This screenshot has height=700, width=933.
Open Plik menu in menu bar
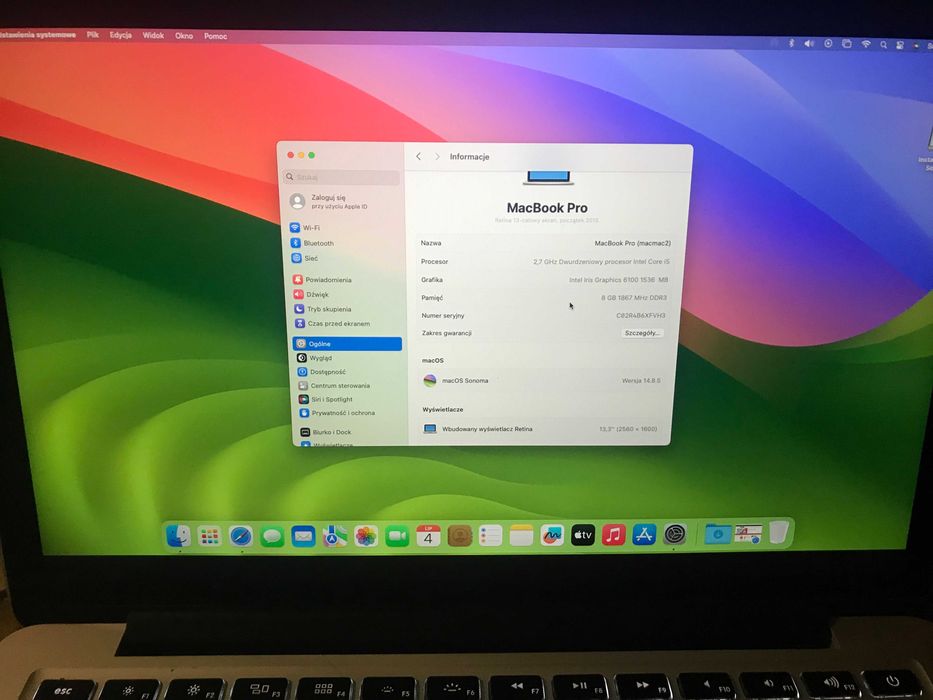click(x=93, y=35)
